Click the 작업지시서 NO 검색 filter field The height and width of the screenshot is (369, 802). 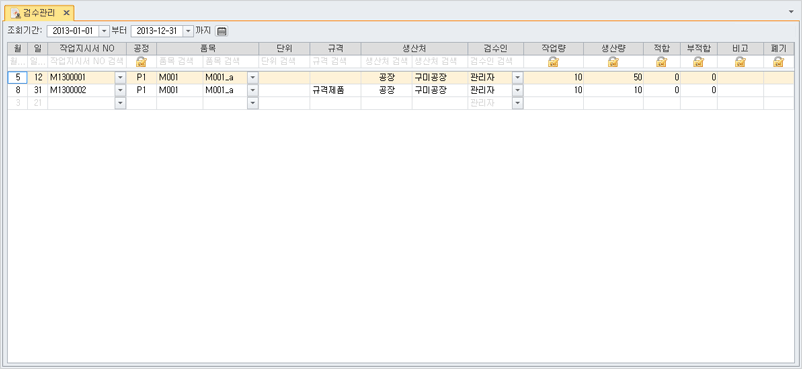[x=87, y=62]
